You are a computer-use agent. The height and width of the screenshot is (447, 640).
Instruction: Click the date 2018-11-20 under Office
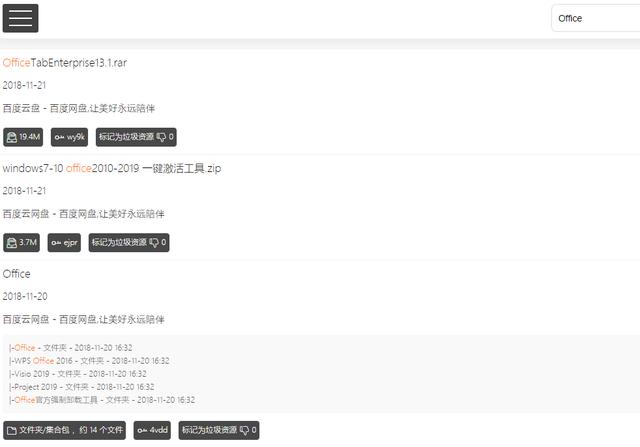(x=25, y=296)
